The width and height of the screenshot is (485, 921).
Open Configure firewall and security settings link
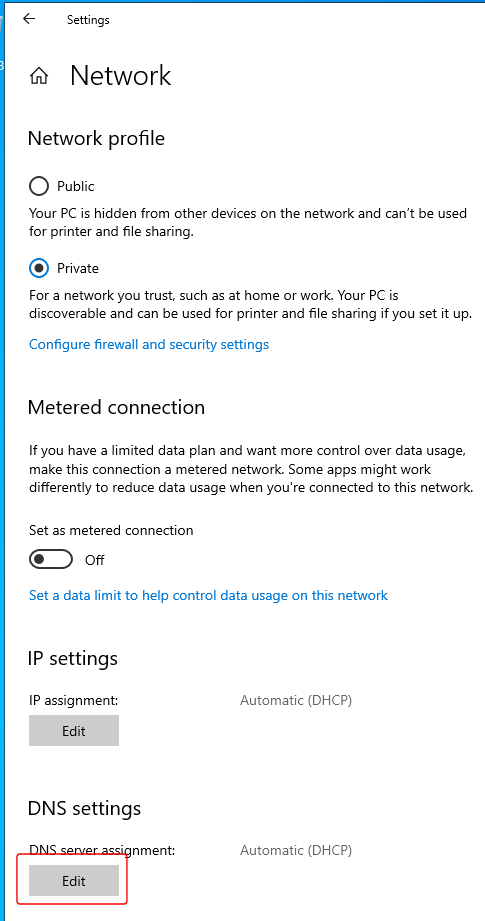coord(149,344)
